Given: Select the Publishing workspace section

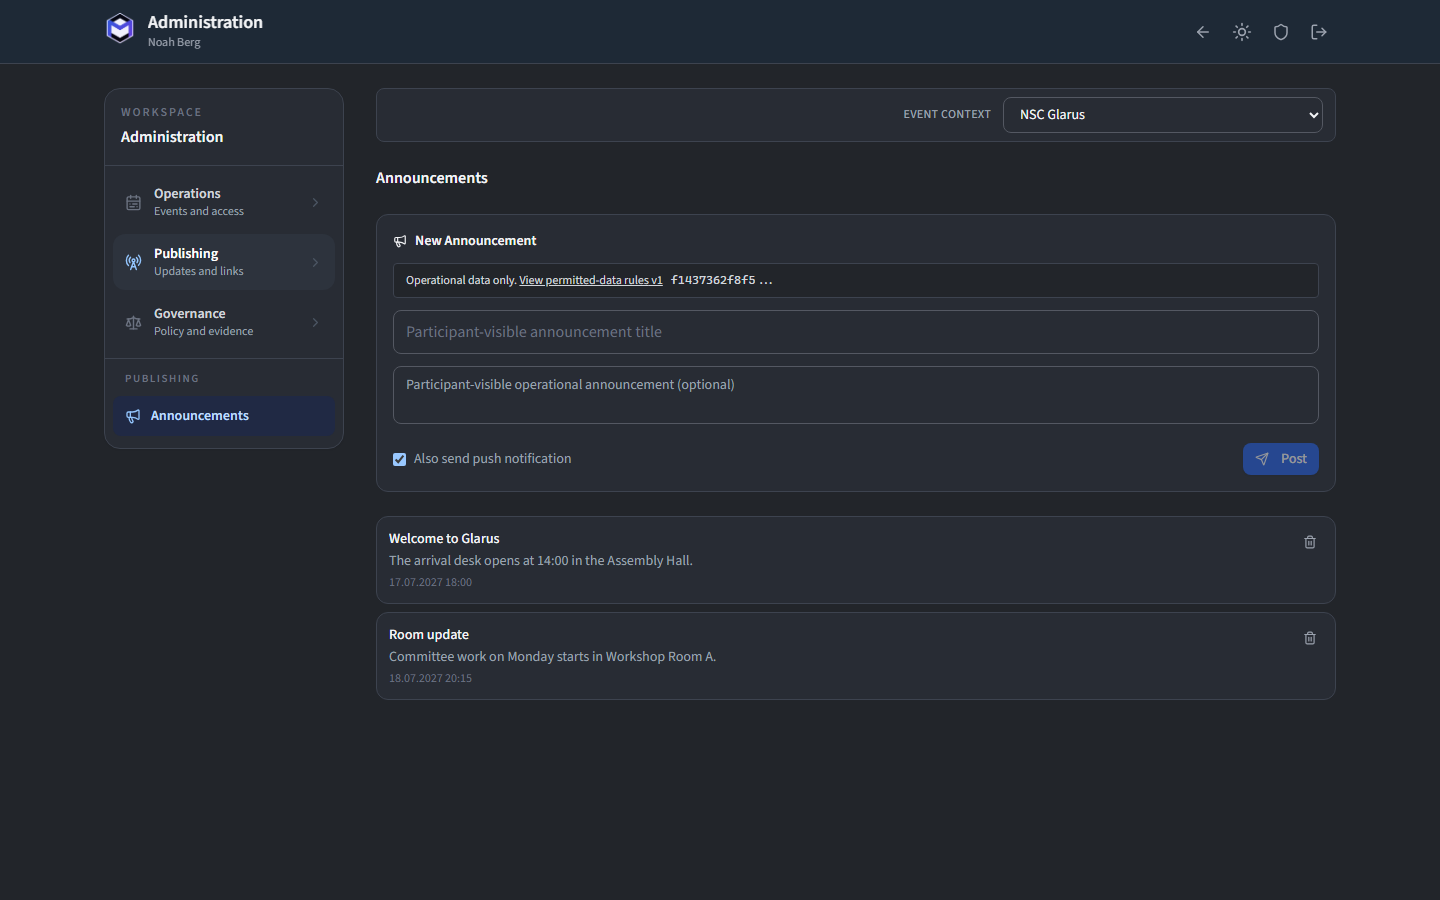Looking at the screenshot, I should [224, 262].
